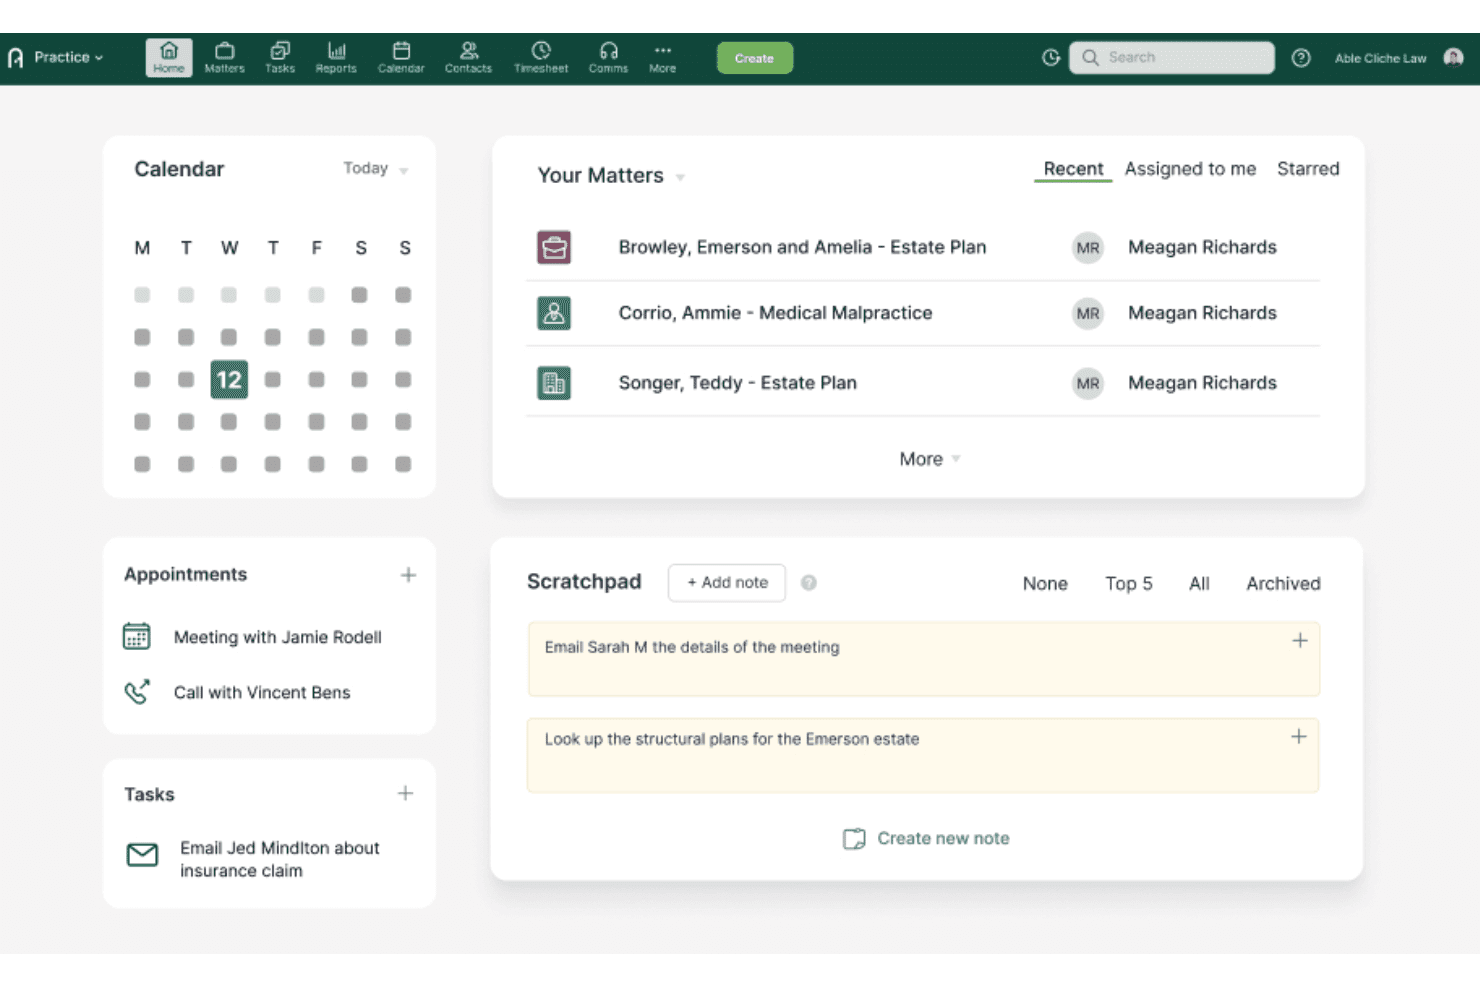Click the user avatar next to Able Cliche Law
The image size is (1480, 987).
[1453, 57]
